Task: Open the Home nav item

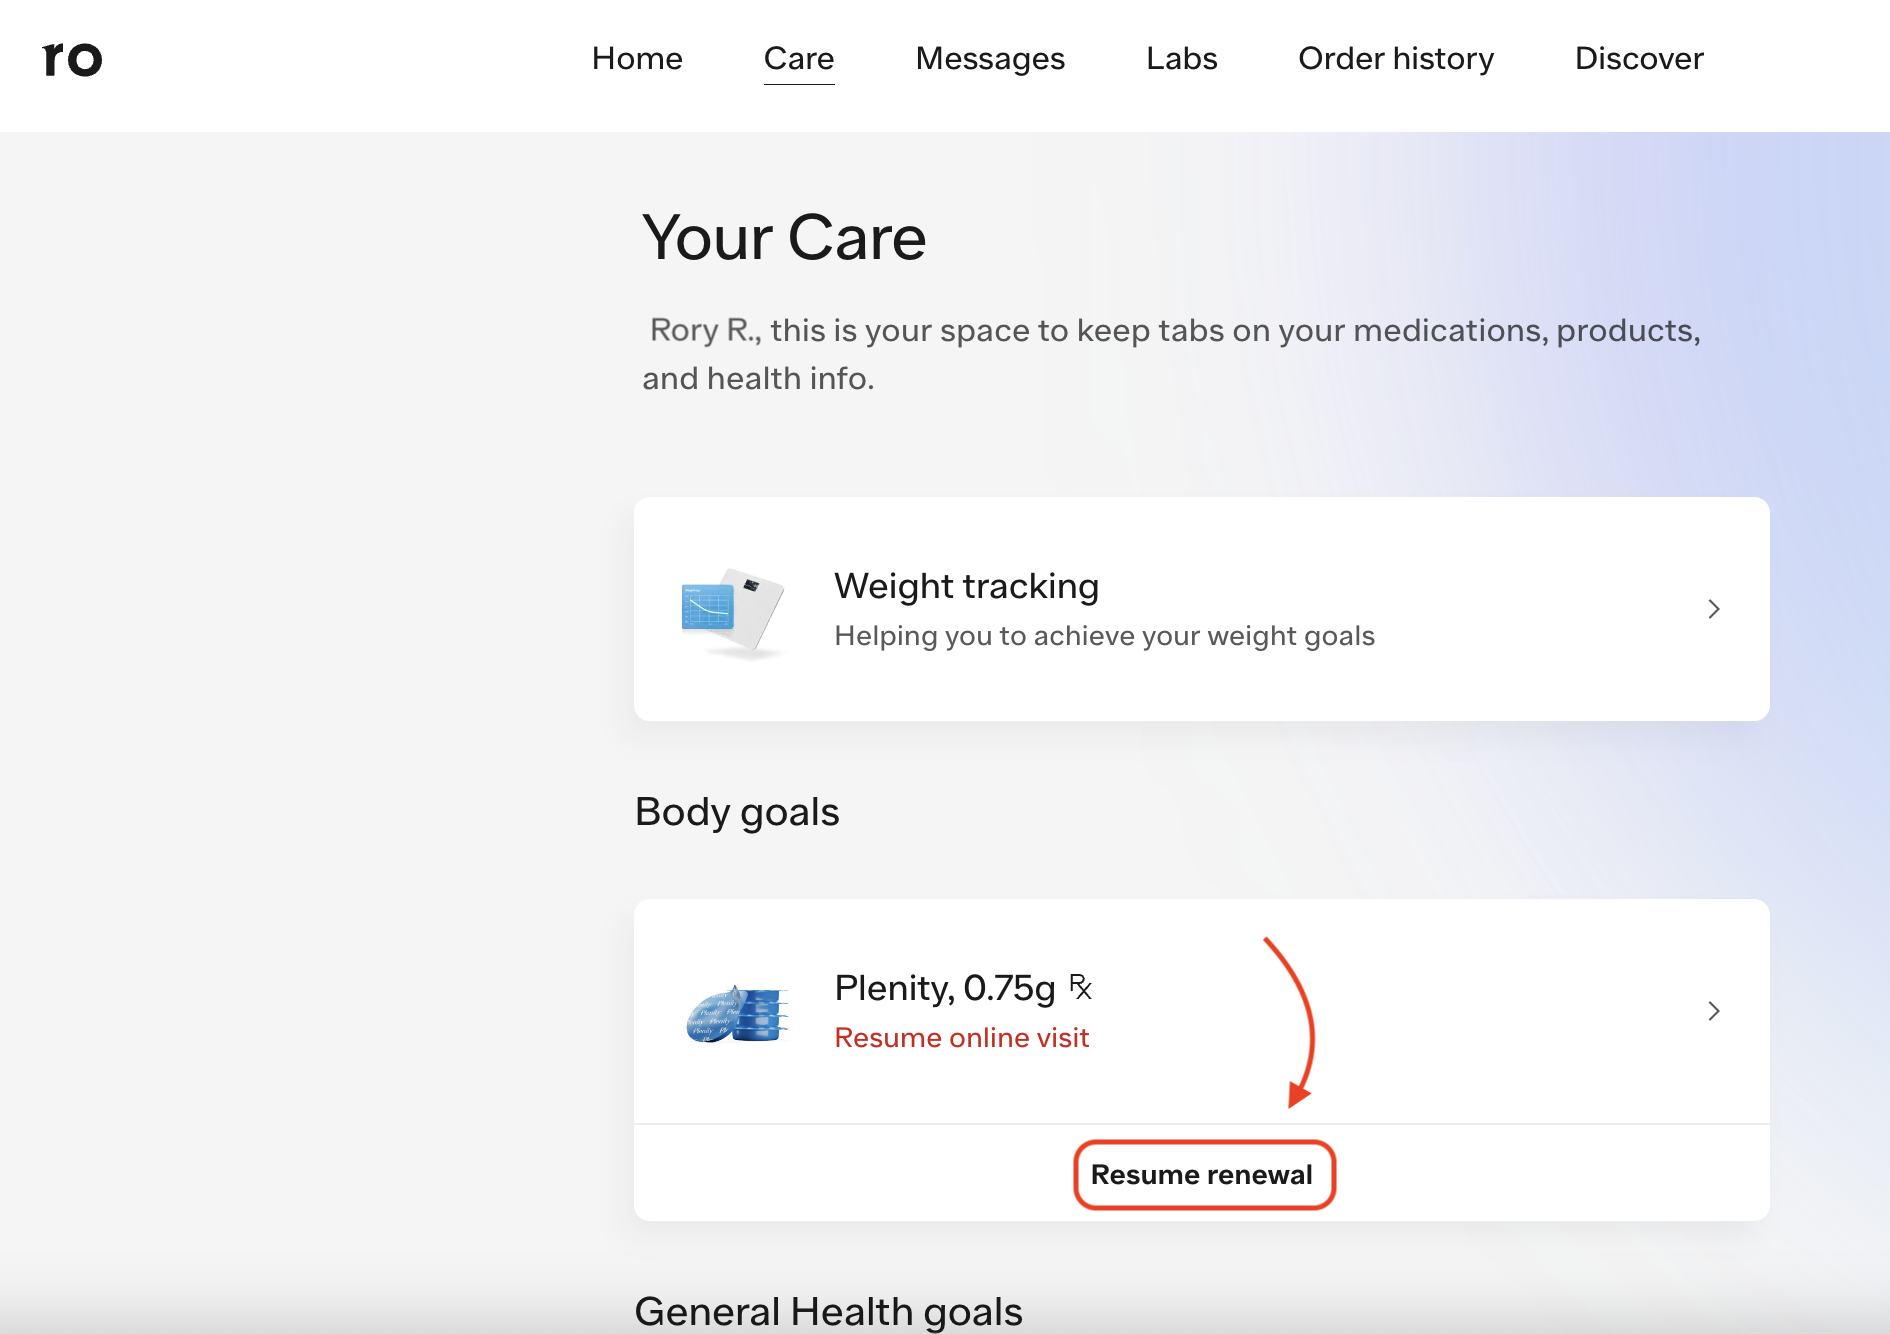Action: 637,59
